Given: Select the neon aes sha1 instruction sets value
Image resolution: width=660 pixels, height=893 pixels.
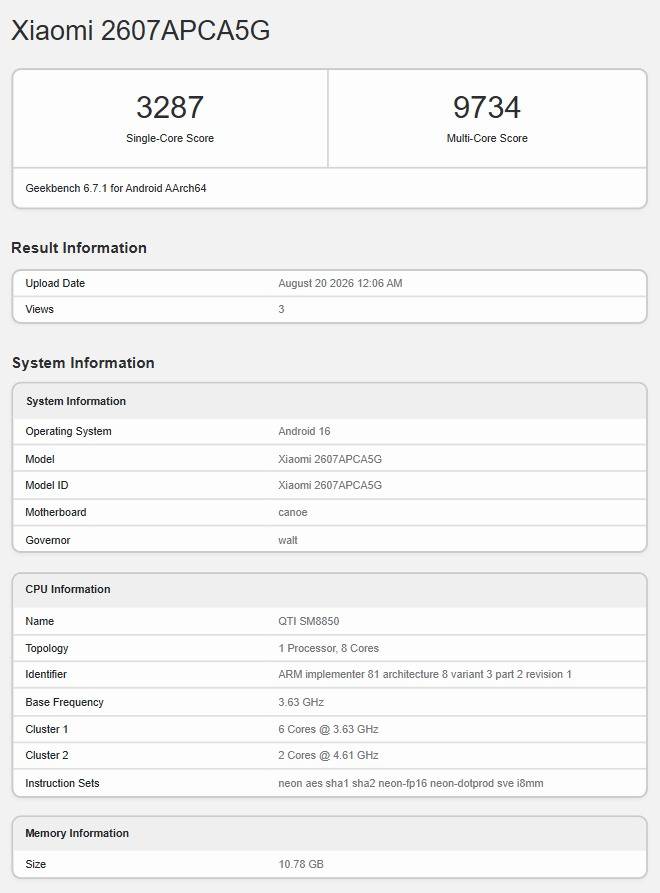Looking at the screenshot, I should [x=411, y=783].
